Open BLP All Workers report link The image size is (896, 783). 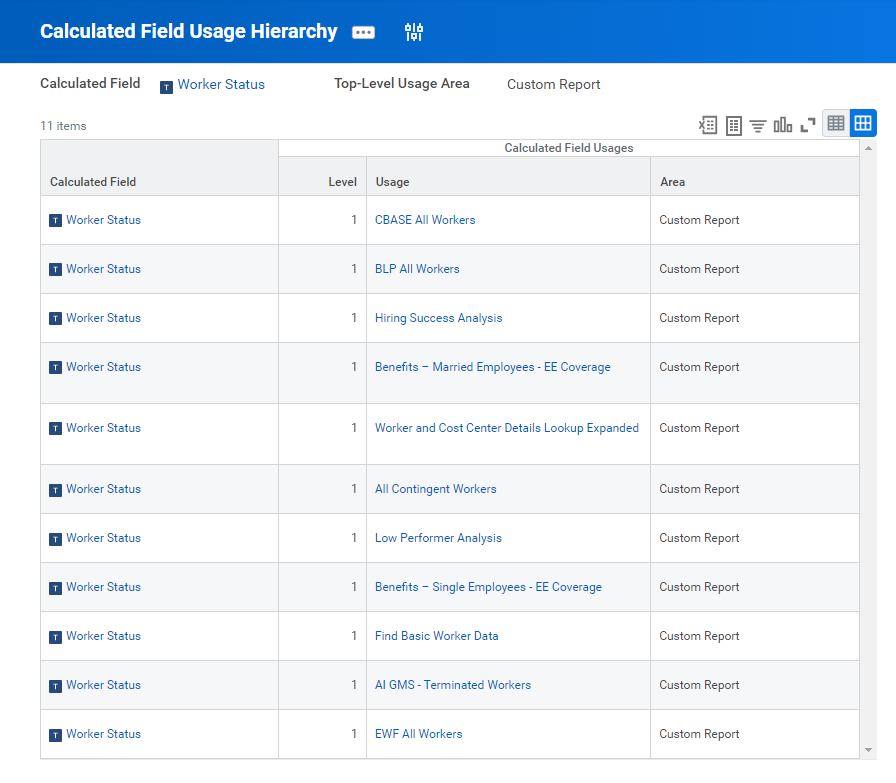[x=417, y=269]
